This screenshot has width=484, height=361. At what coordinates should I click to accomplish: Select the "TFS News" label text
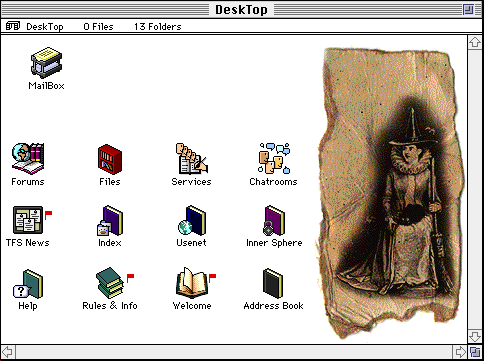click(x=28, y=243)
